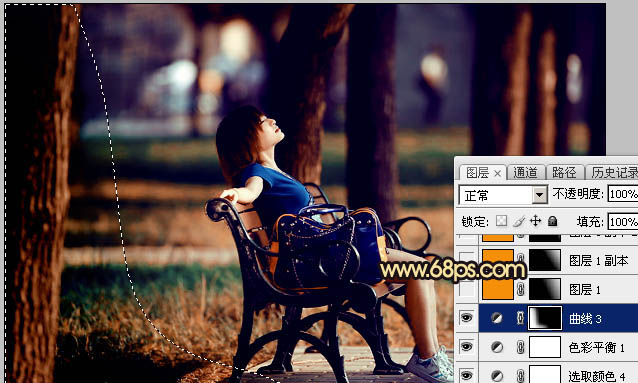Screen dimensions: 638x383
Task: Hide the 曲线 3 layer
Action: pos(466,317)
